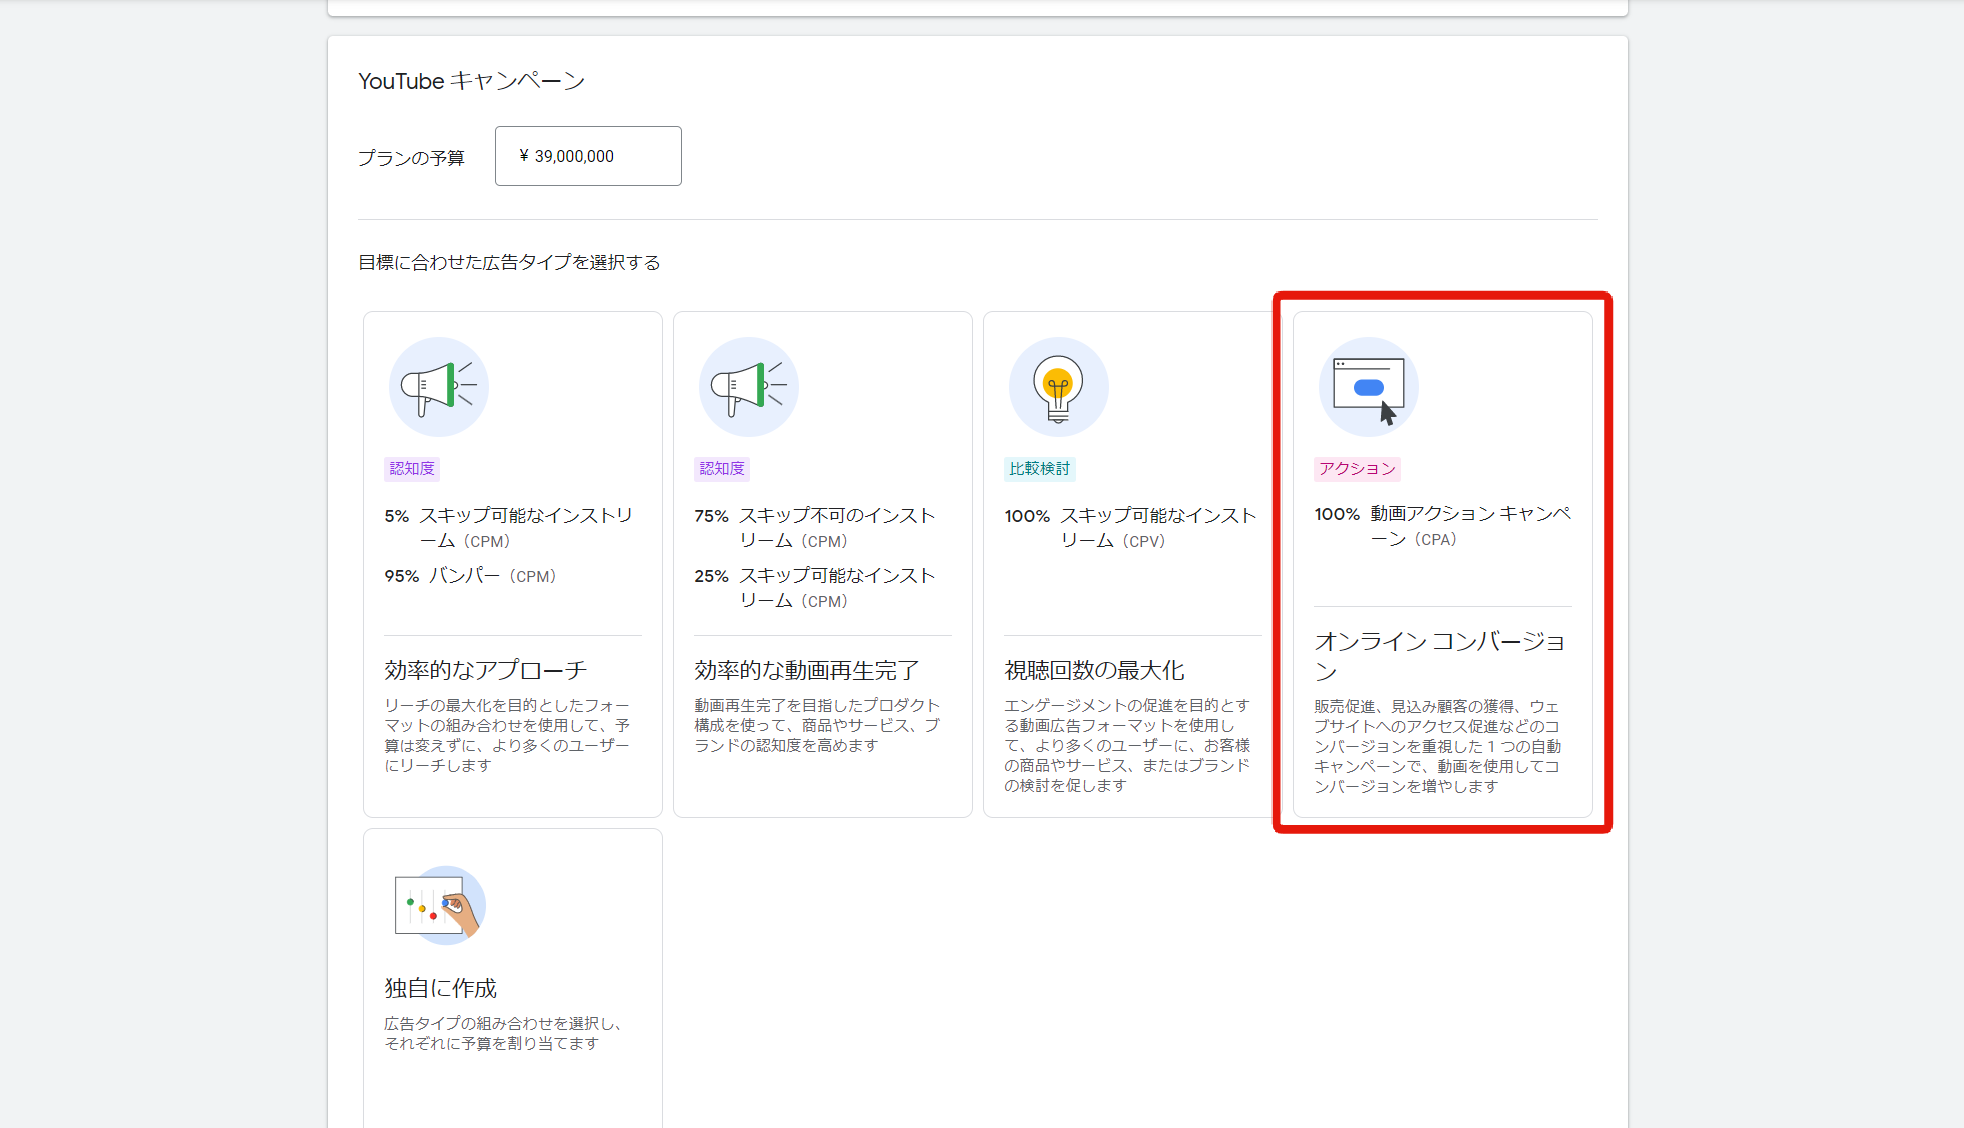Select the 効率的なアプローチ card title
1964x1128 pixels.
(x=485, y=670)
